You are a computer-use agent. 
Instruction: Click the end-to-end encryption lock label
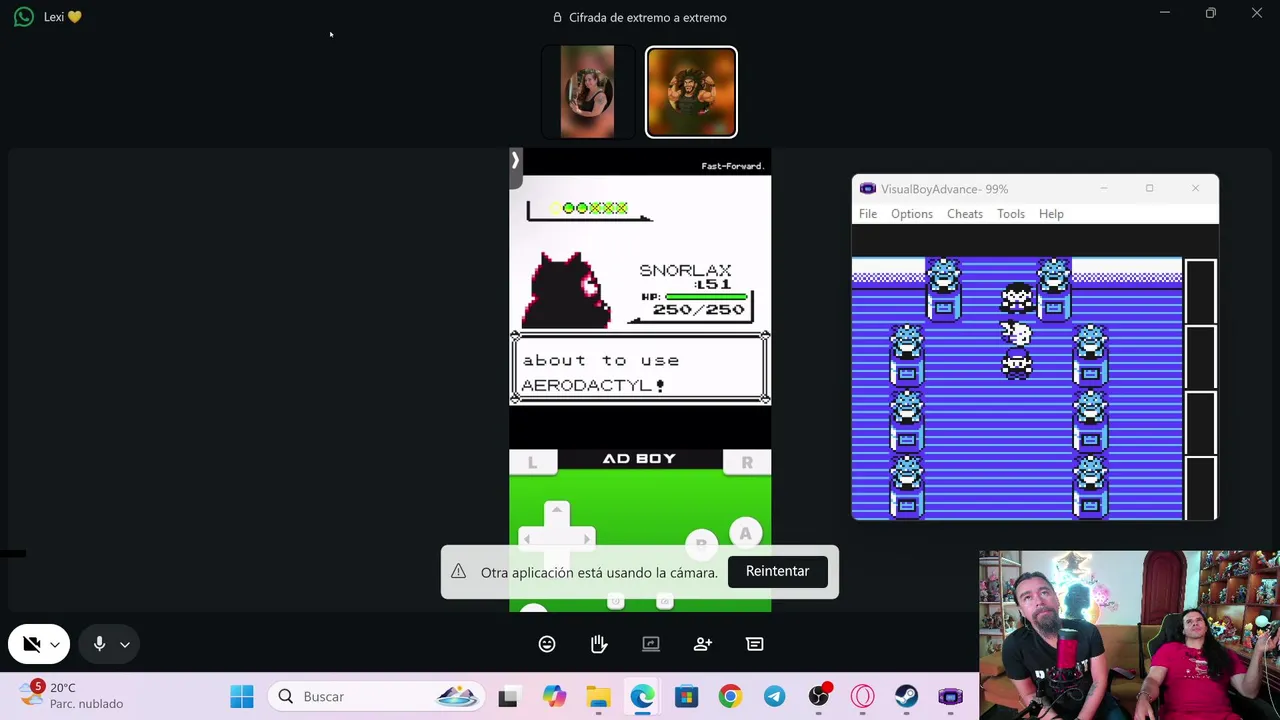[x=639, y=17]
